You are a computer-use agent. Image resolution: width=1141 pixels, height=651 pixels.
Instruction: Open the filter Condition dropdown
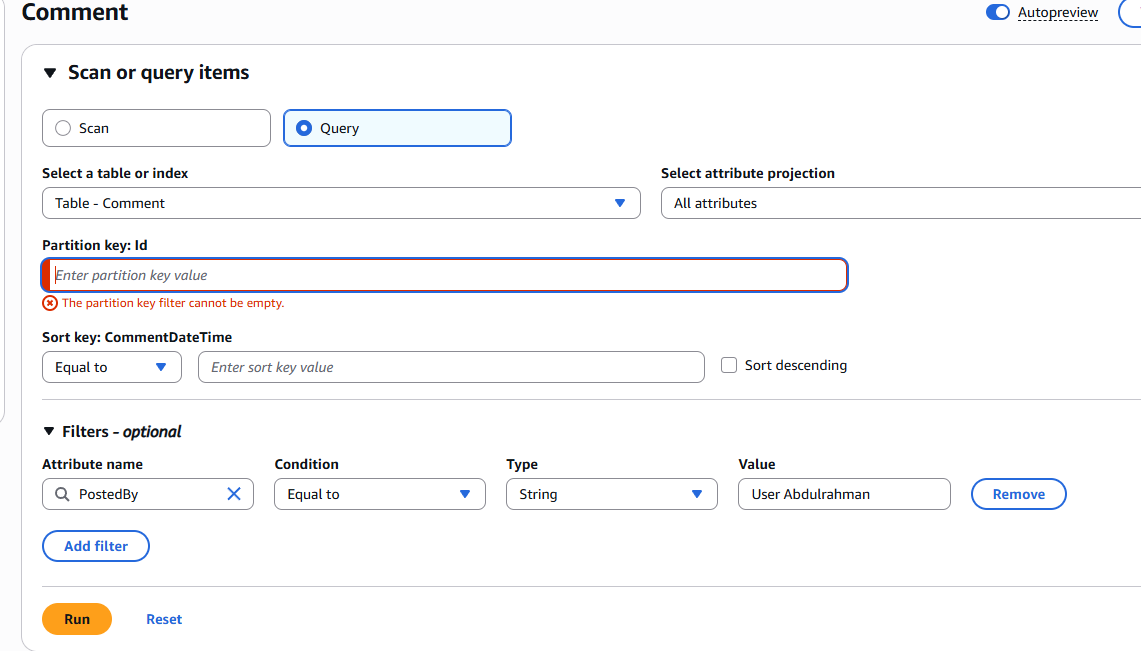[379, 494]
